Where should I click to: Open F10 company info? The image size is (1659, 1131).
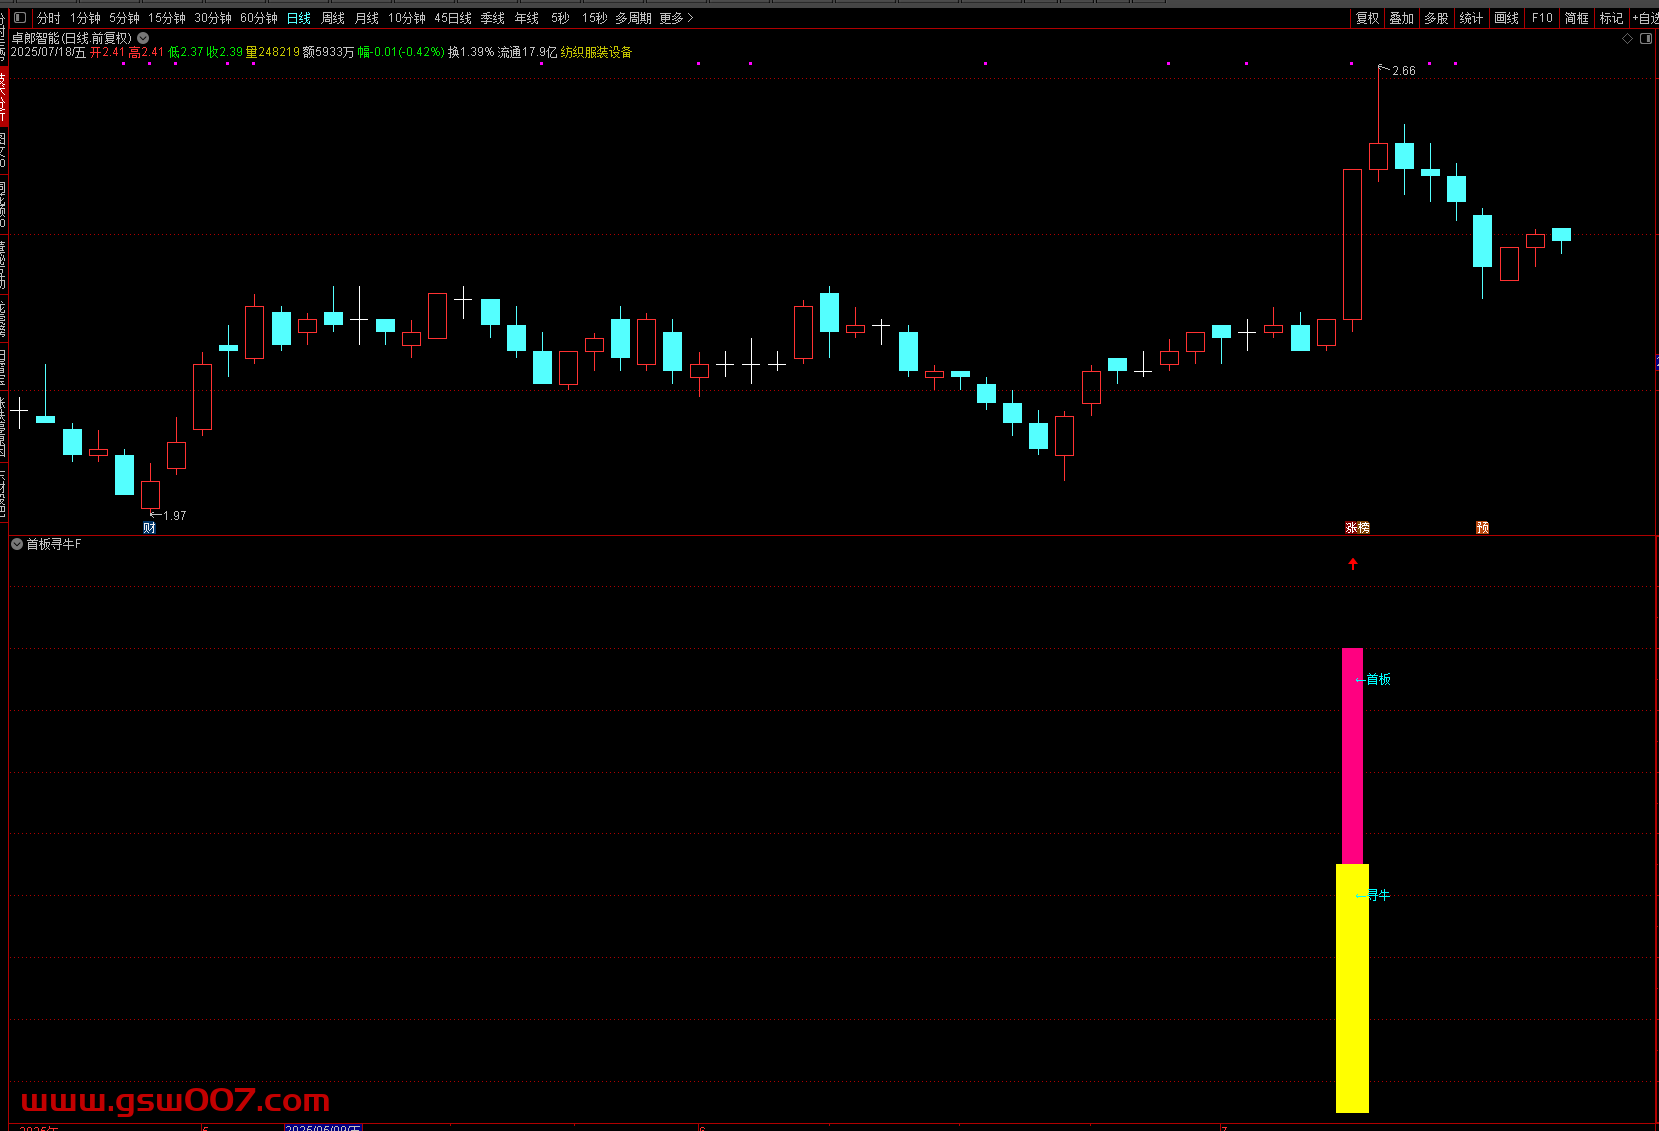coord(1542,18)
